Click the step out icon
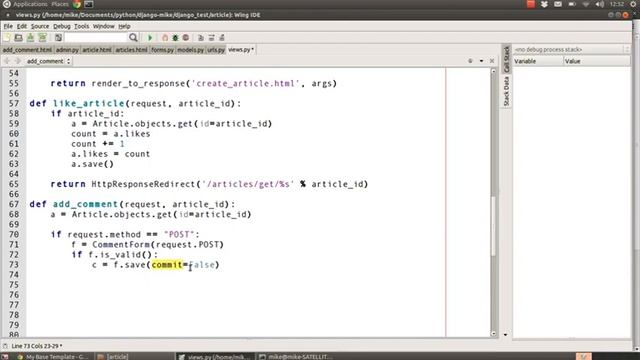 click(222, 38)
